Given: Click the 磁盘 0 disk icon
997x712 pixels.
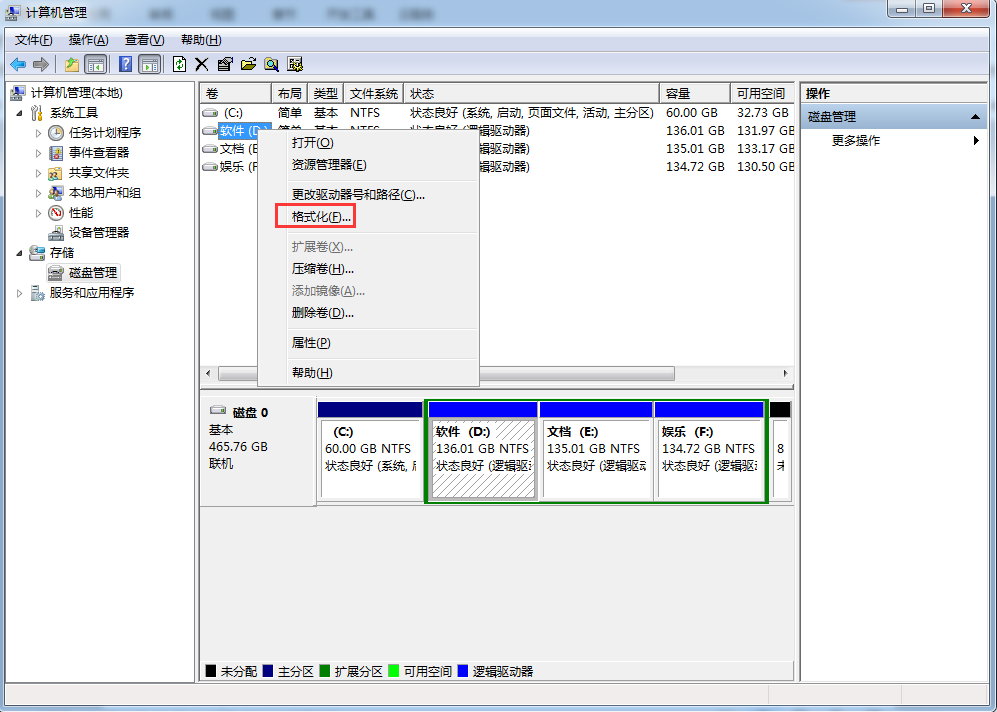Looking at the screenshot, I should (x=218, y=409).
